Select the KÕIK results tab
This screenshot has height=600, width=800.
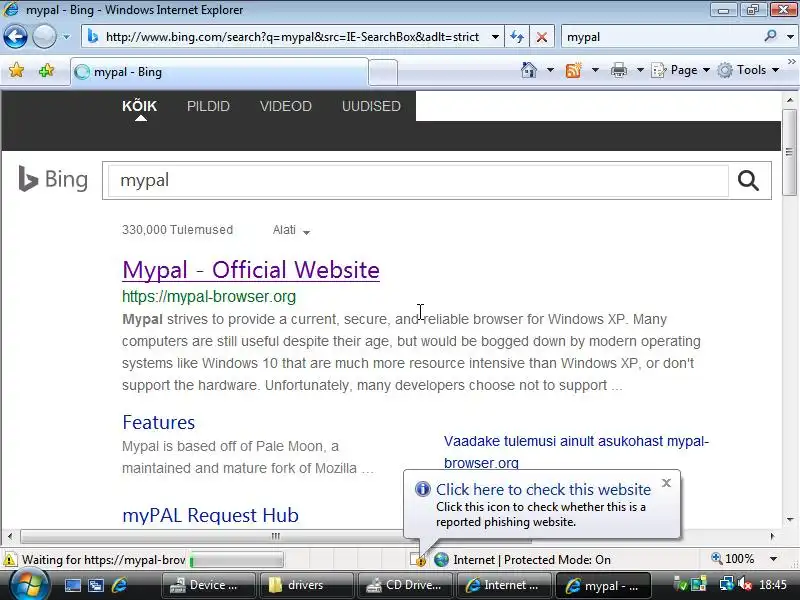tap(139, 106)
